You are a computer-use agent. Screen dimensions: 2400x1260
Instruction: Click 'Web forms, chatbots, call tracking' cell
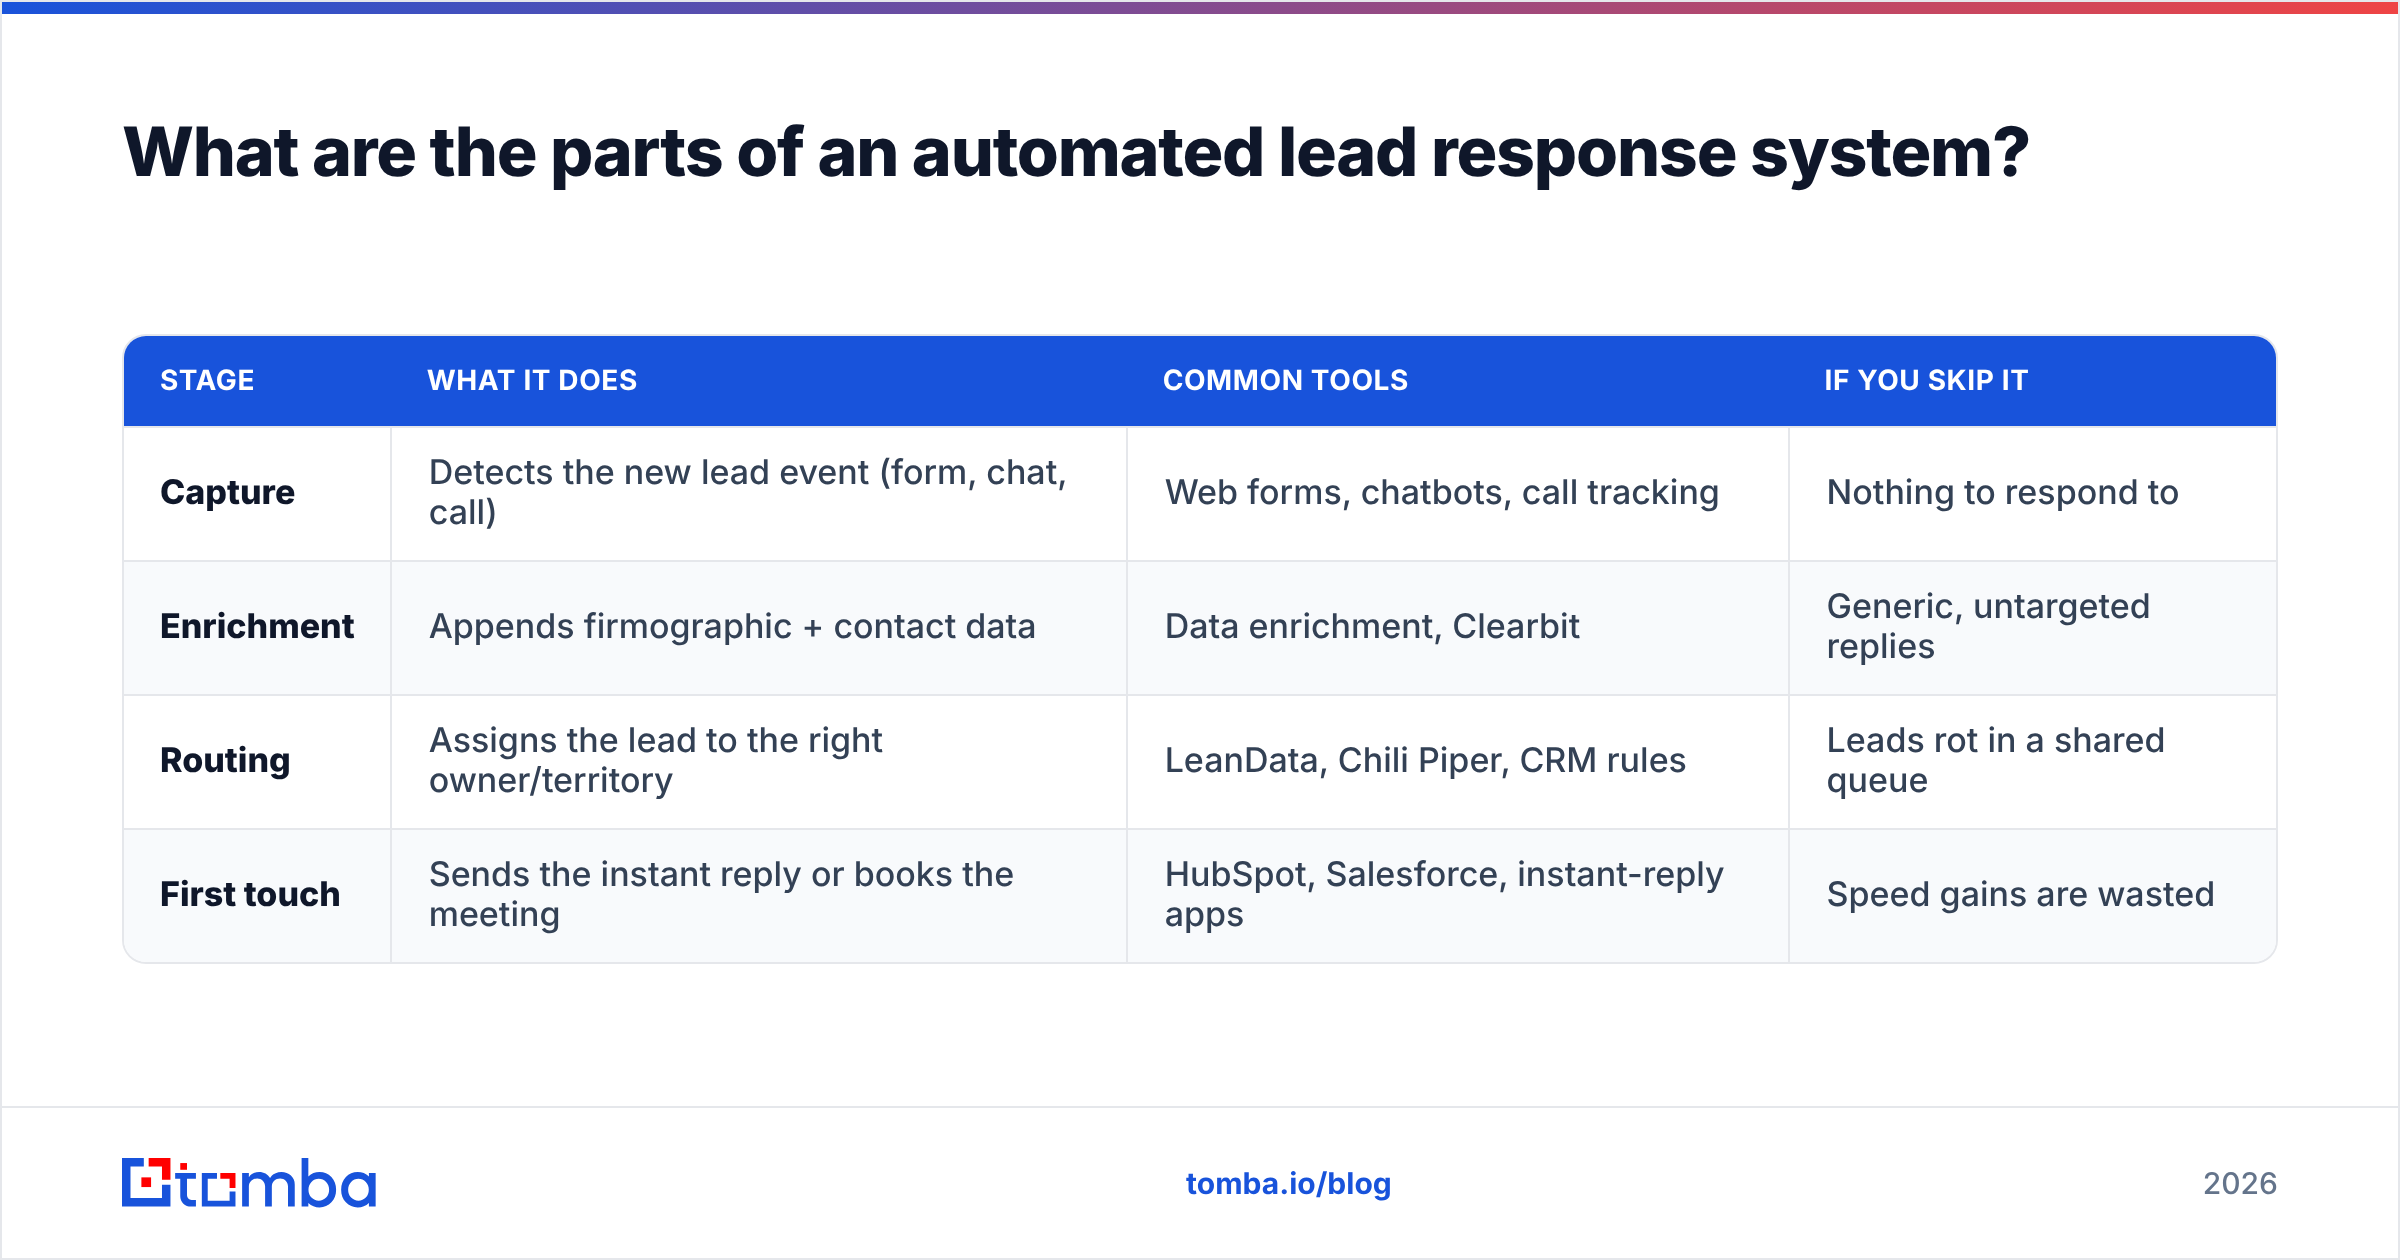pyautogui.click(x=1458, y=493)
